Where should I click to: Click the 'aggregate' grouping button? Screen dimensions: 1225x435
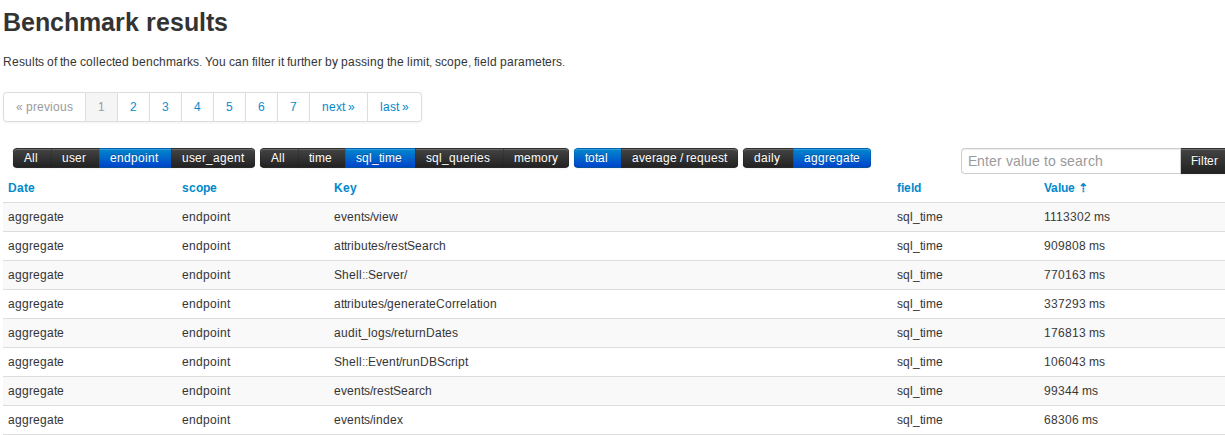point(831,158)
